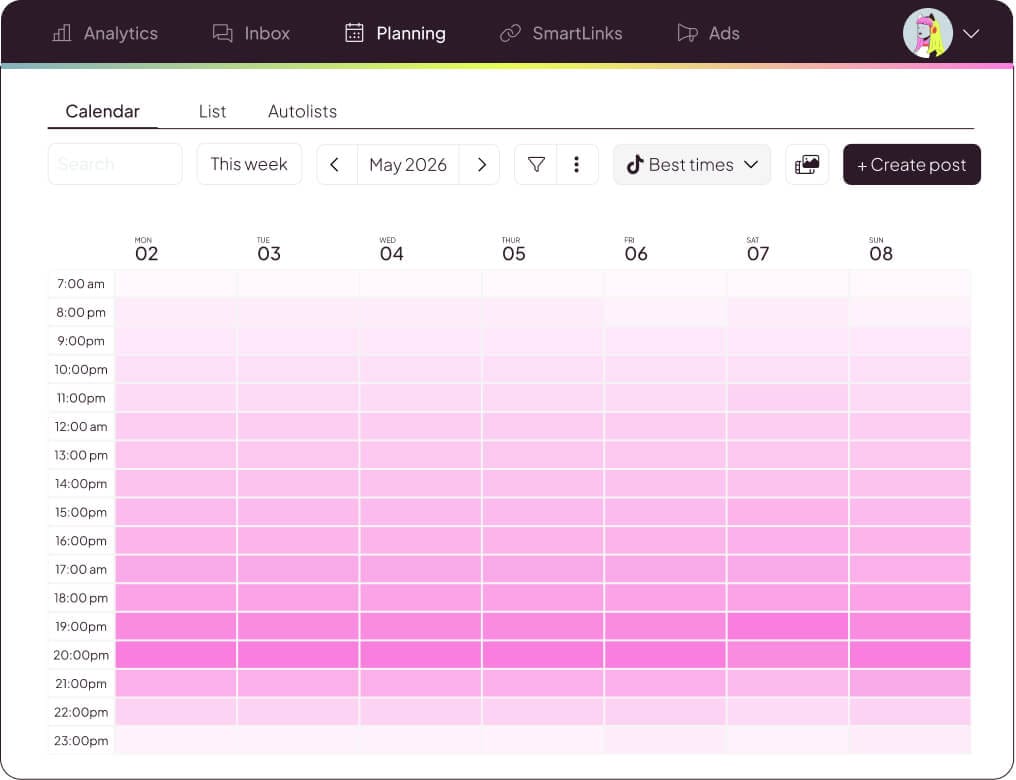Select the Planning calendar icon
Image resolution: width=1016 pixels, height=780 pixels.
click(x=354, y=32)
